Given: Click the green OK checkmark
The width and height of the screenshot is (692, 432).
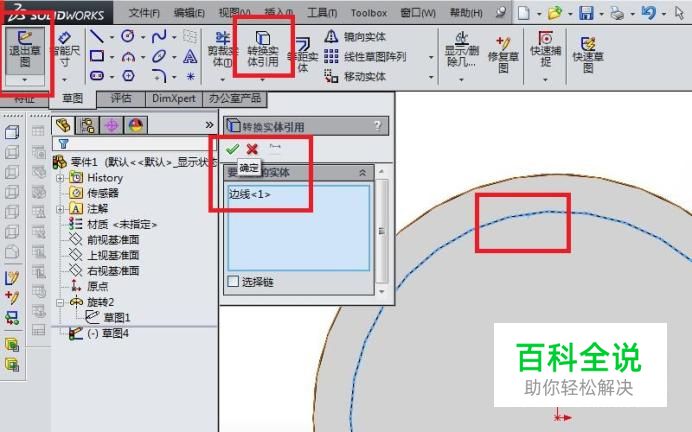Looking at the screenshot, I should tap(232, 149).
